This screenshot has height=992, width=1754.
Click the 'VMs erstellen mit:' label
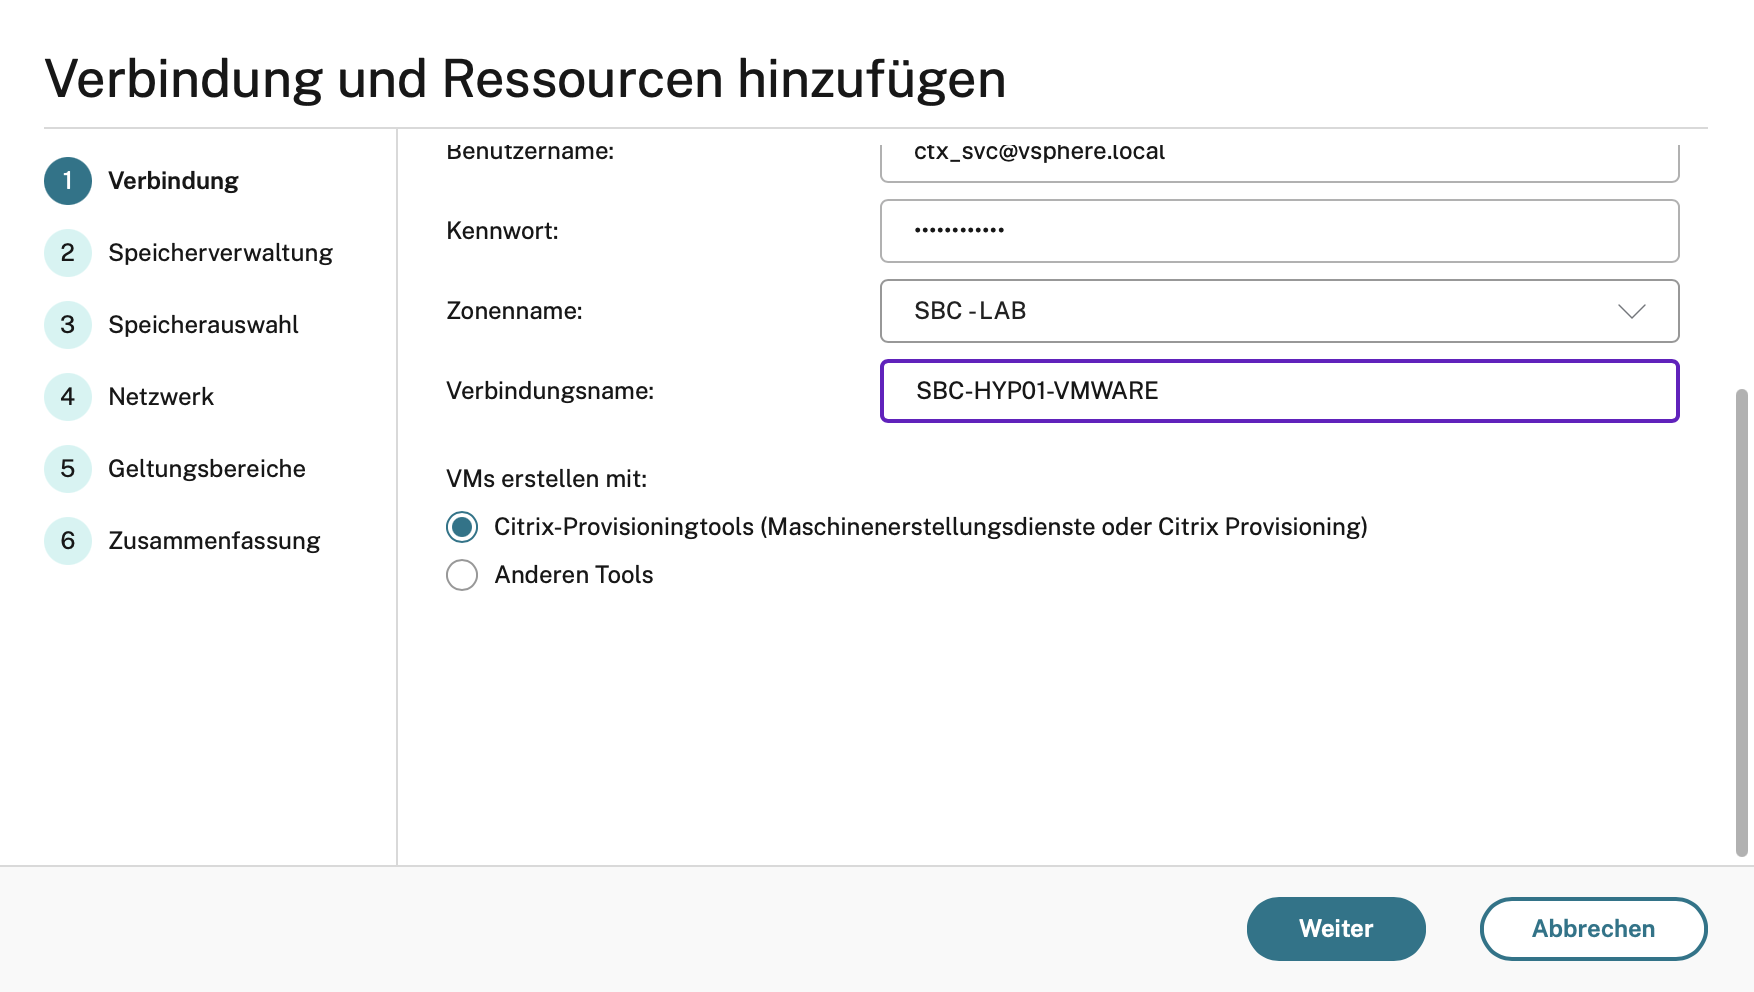pyautogui.click(x=547, y=479)
